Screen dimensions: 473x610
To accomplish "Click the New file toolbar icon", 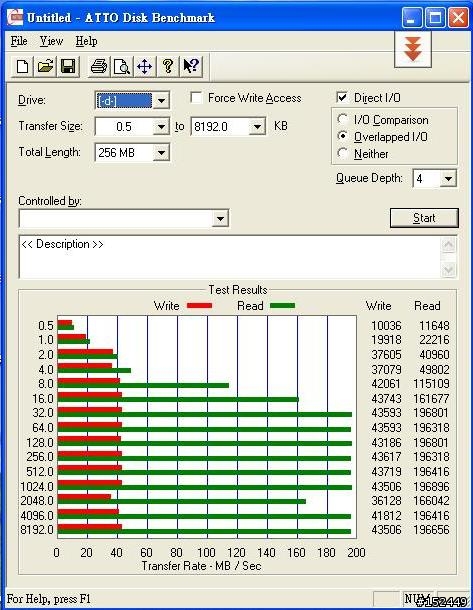I will (x=22, y=66).
